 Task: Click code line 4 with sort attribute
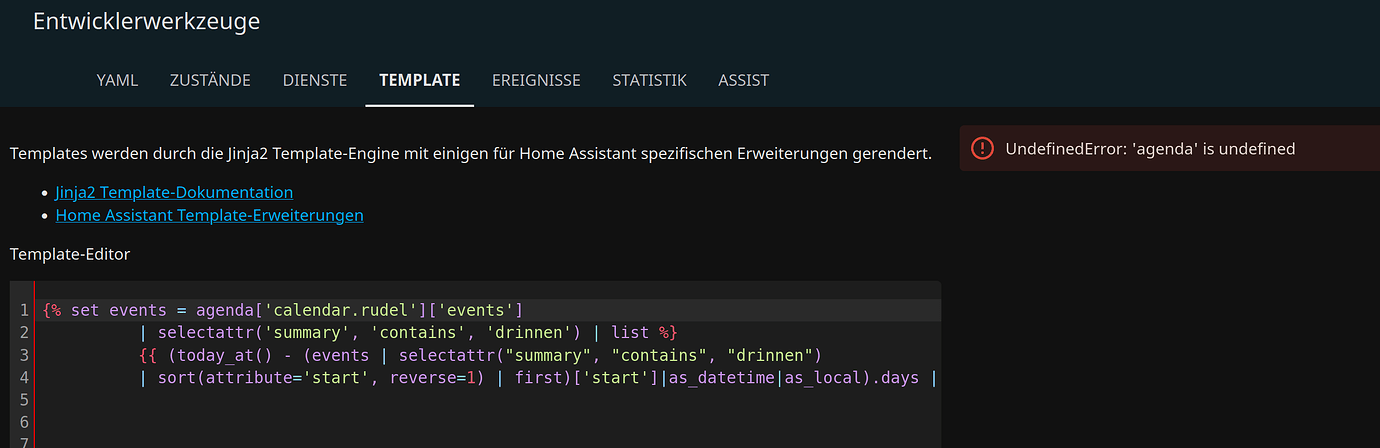pyautogui.click(x=538, y=378)
